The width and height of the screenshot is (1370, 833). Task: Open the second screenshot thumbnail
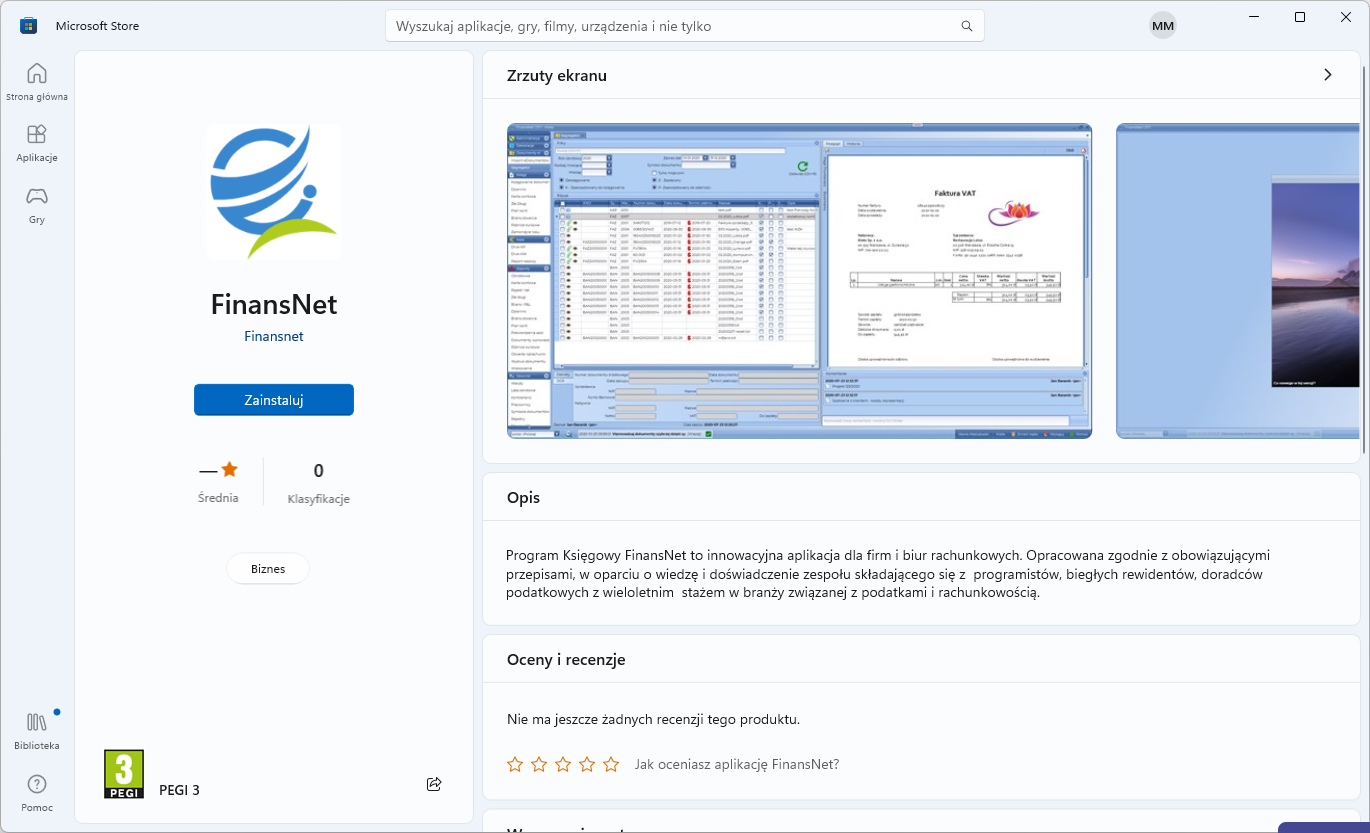pyautogui.click(x=1238, y=281)
